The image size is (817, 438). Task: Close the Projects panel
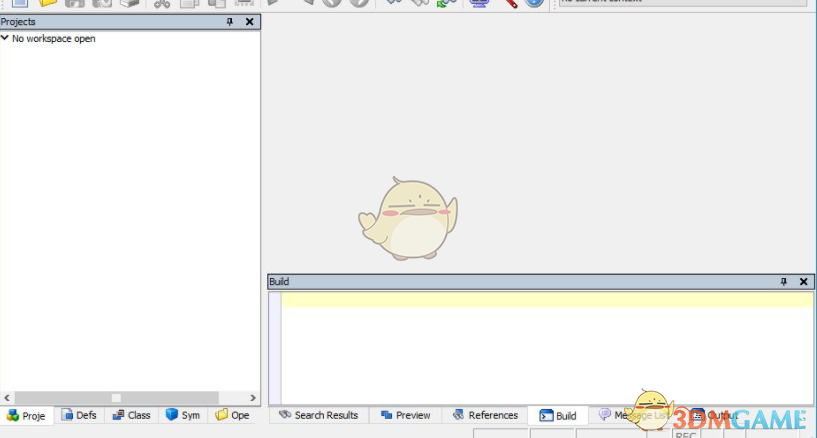(x=250, y=21)
